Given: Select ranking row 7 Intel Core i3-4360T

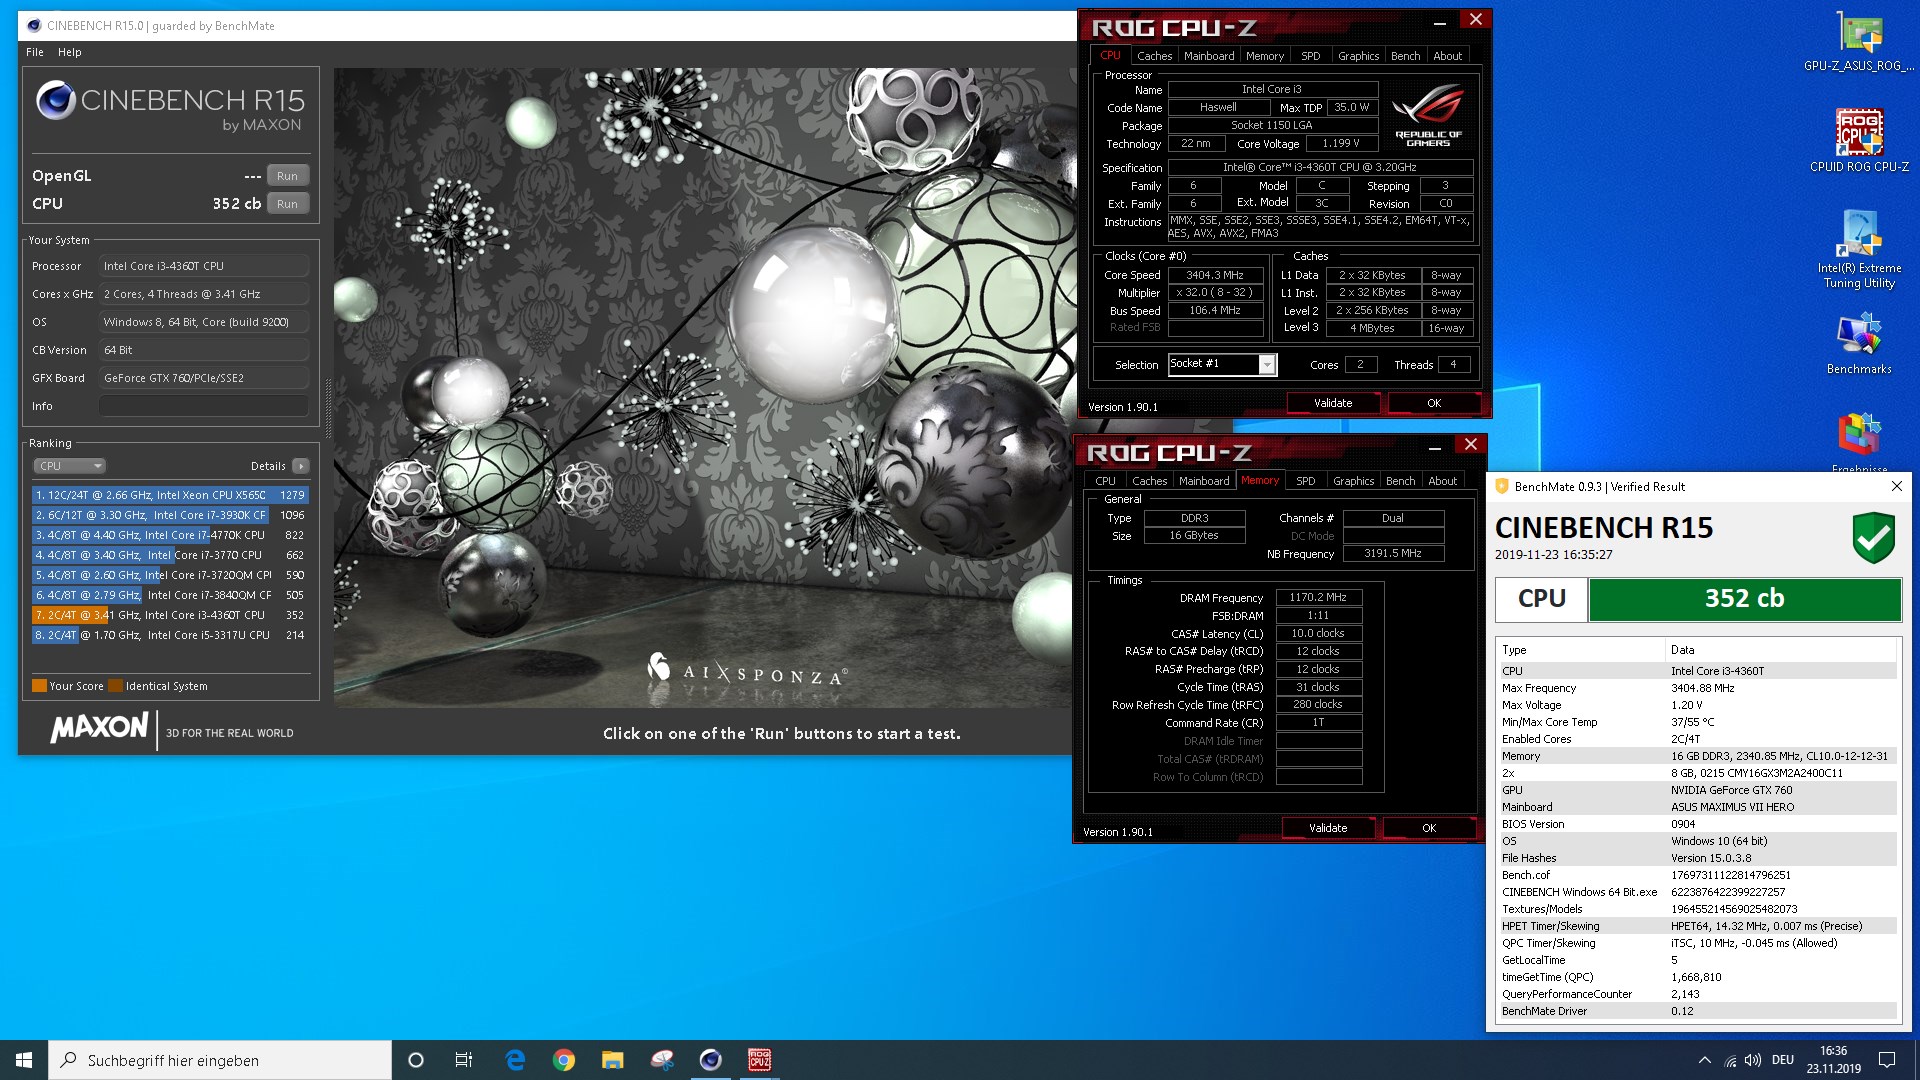Looking at the screenshot, I should pos(170,615).
